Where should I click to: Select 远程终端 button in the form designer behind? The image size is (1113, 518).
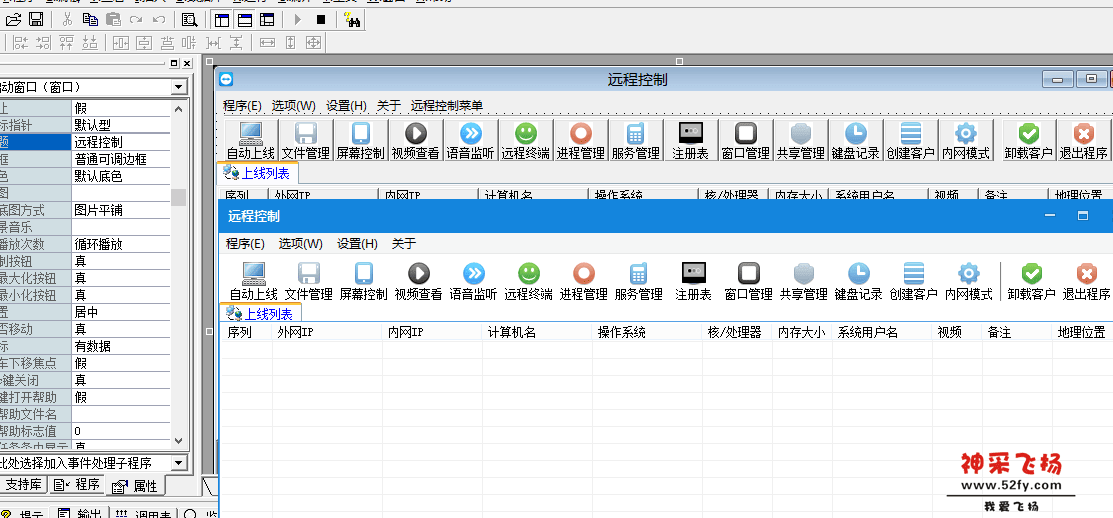pos(526,140)
